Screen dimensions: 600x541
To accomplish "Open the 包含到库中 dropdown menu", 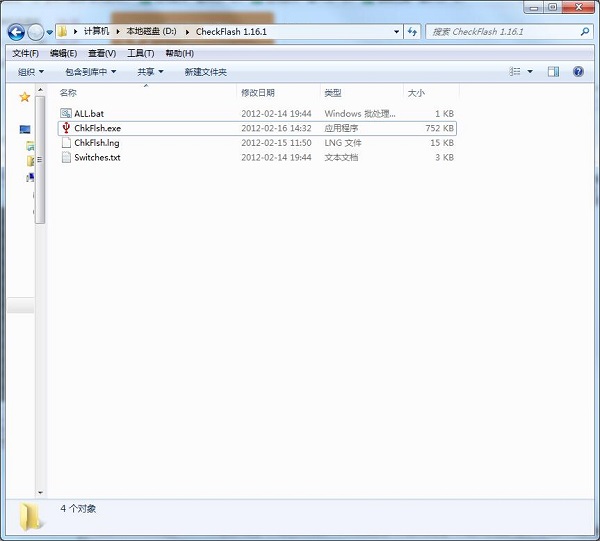I will click(x=91, y=72).
